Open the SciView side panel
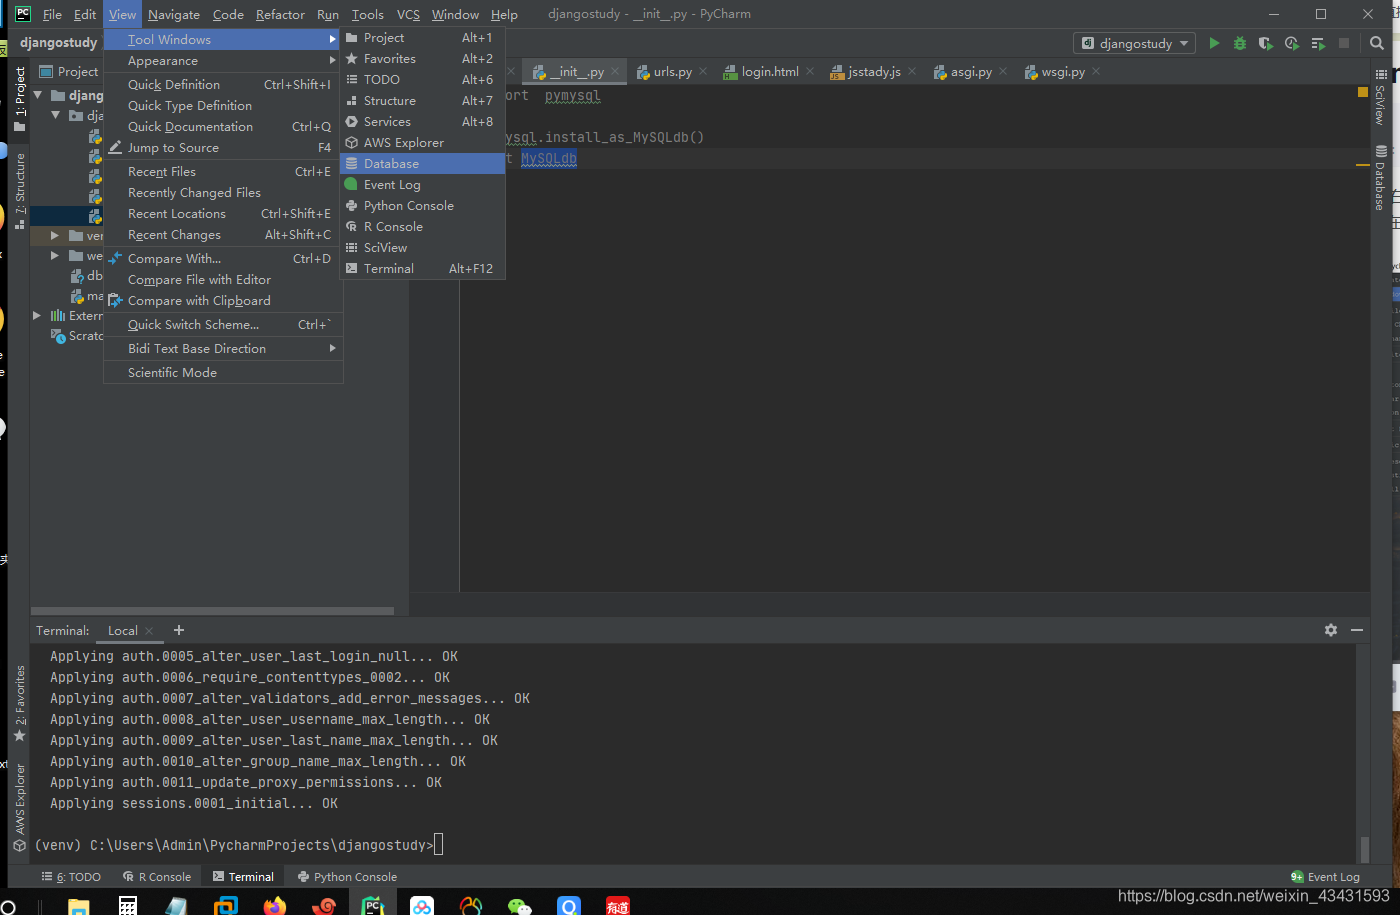The height and width of the screenshot is (915, 1400). (x=1380, y=97)
